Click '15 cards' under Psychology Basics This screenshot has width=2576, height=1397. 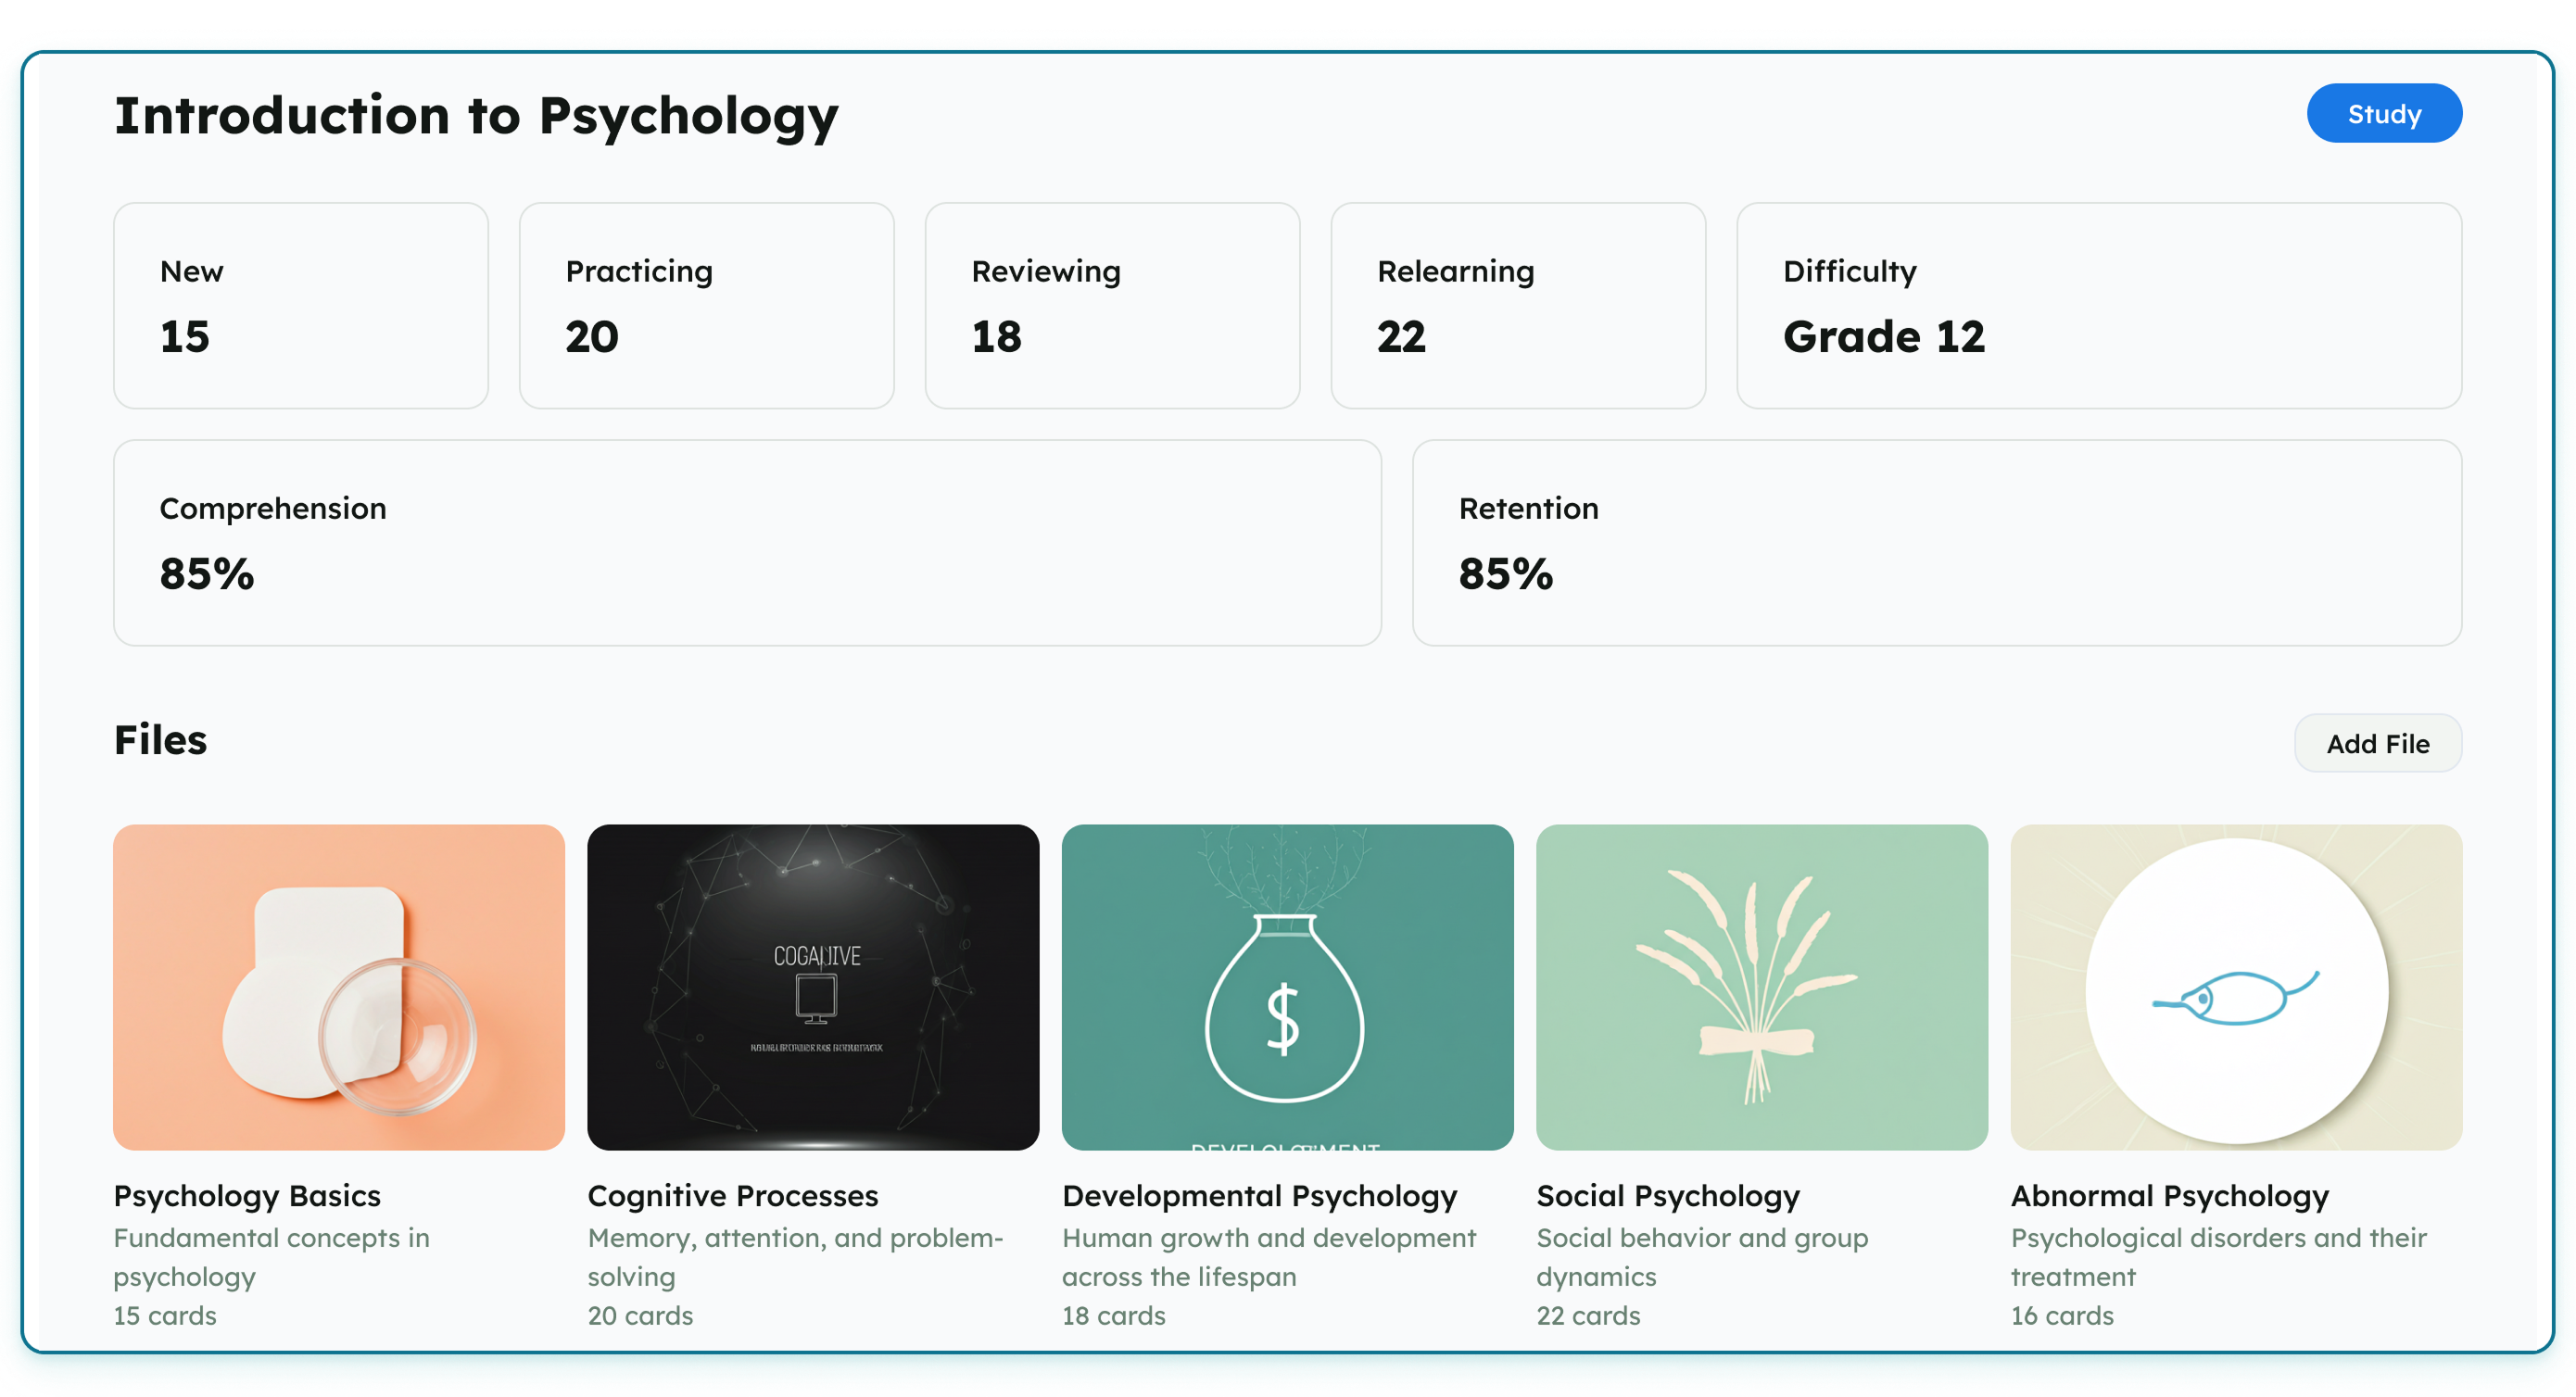165,1315
